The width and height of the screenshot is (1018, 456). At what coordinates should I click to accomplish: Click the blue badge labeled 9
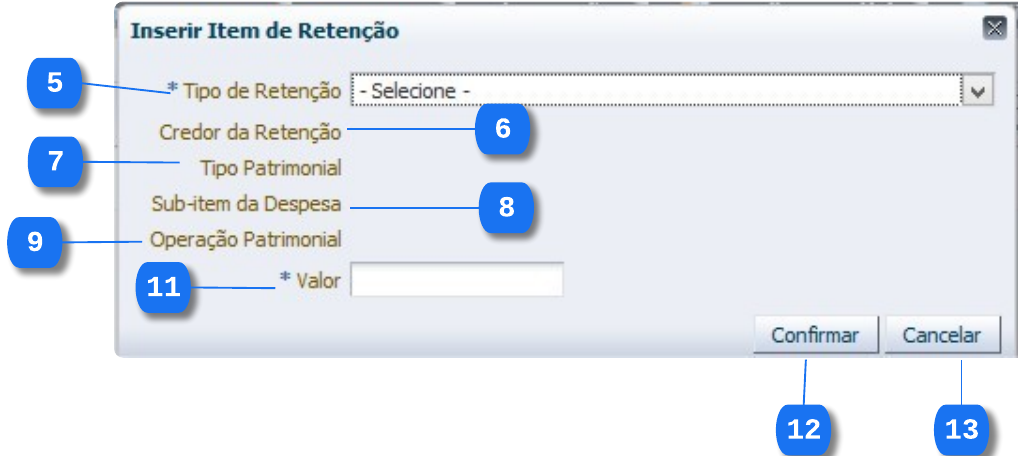pyautogui.click(x=35, y=242)
